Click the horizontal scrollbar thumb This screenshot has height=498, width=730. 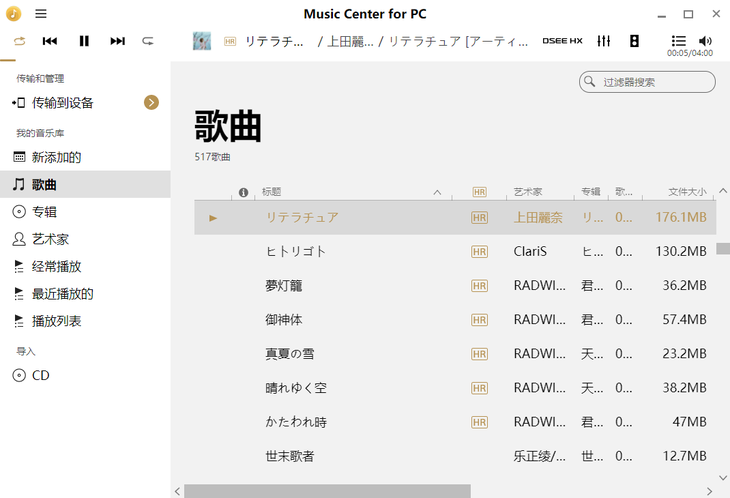[x=327, y=491]
